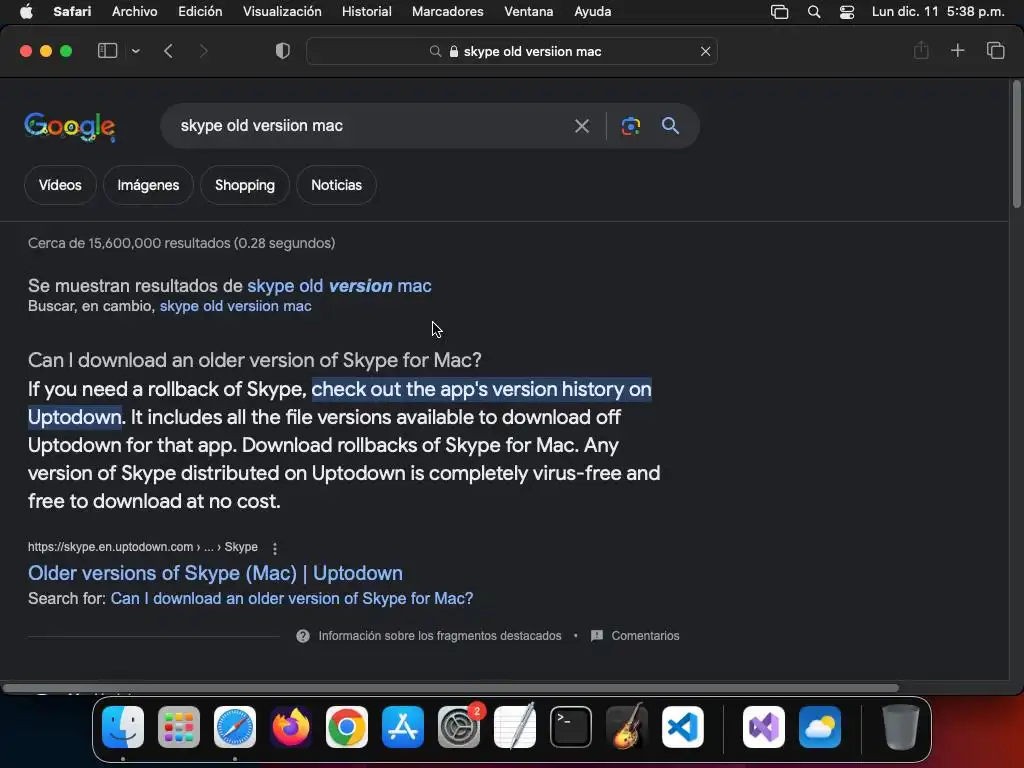Switch to the Vídeos filter tab
This screenshot has width=1024, height=768.
[60, 185]
